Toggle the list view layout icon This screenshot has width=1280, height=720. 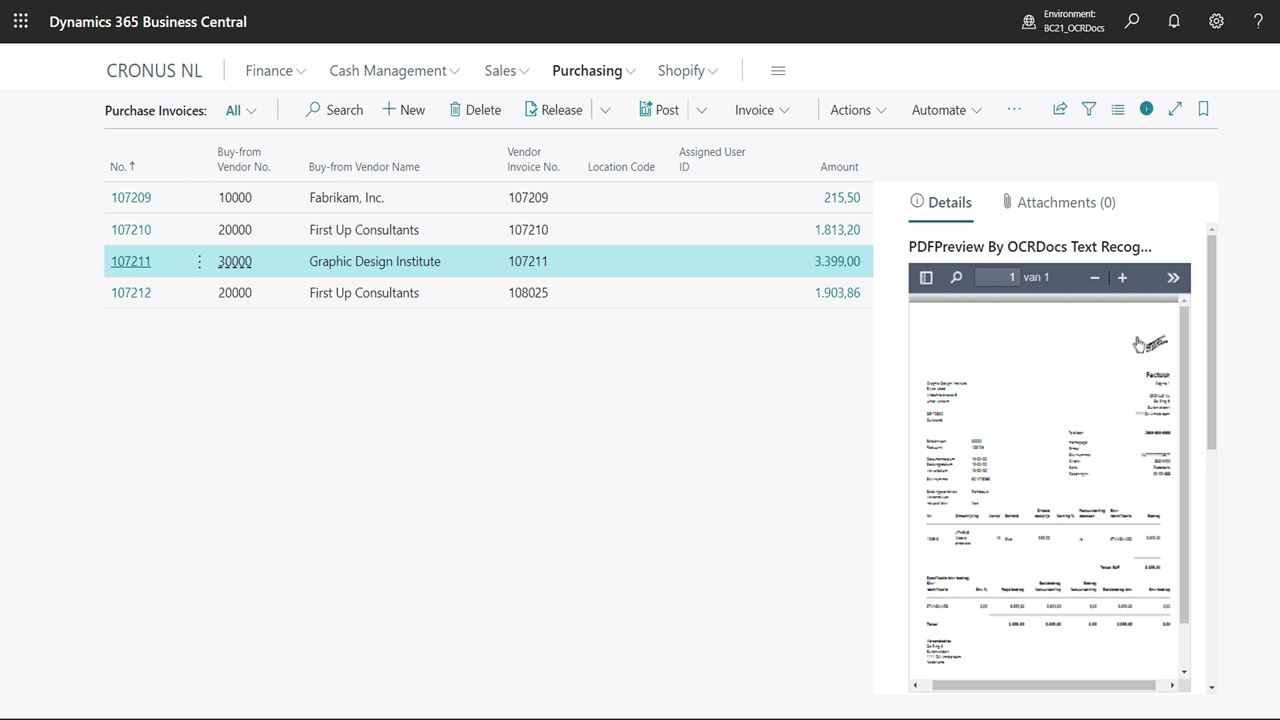tap(1118, 109)
